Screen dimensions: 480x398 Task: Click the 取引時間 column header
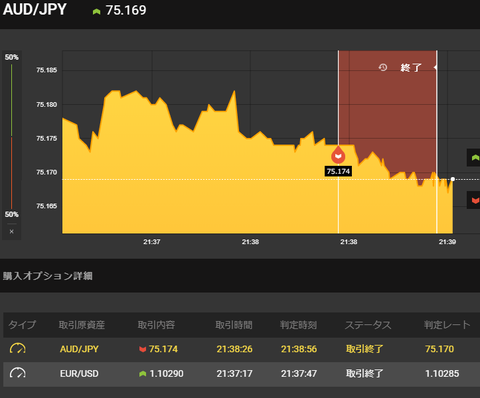[x=234, y=325]
